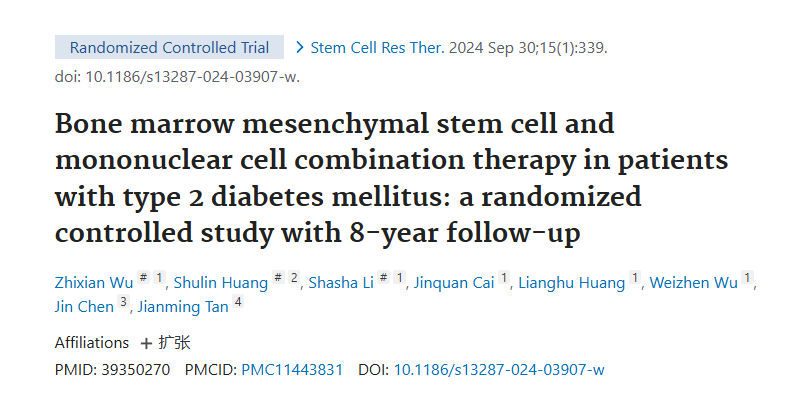Expand the Affiliations section plus icon
Screen dimensions: 811x400
point(146,342)
